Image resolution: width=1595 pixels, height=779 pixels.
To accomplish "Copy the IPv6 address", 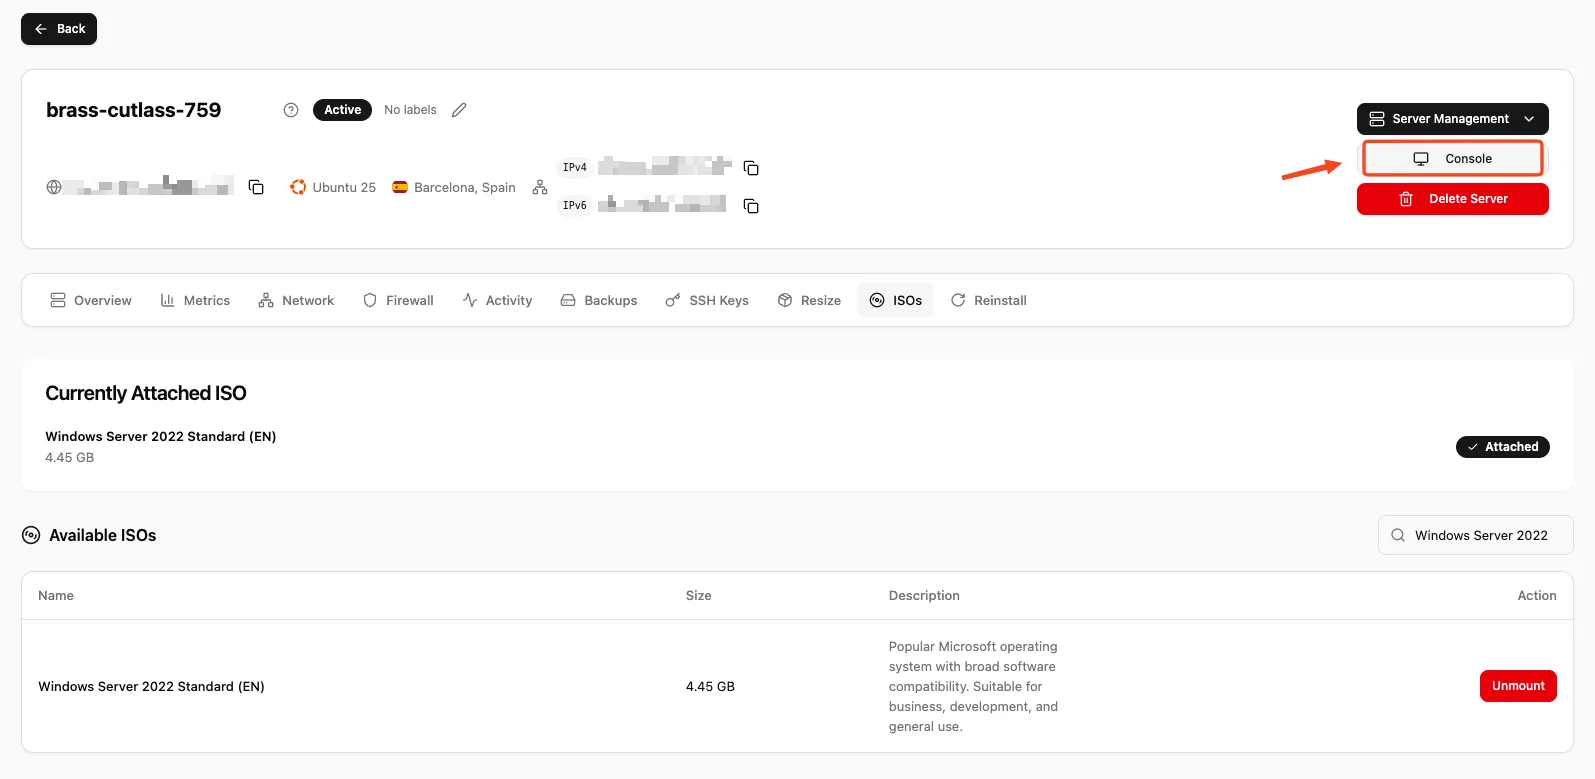I will [x=751, y=206].
